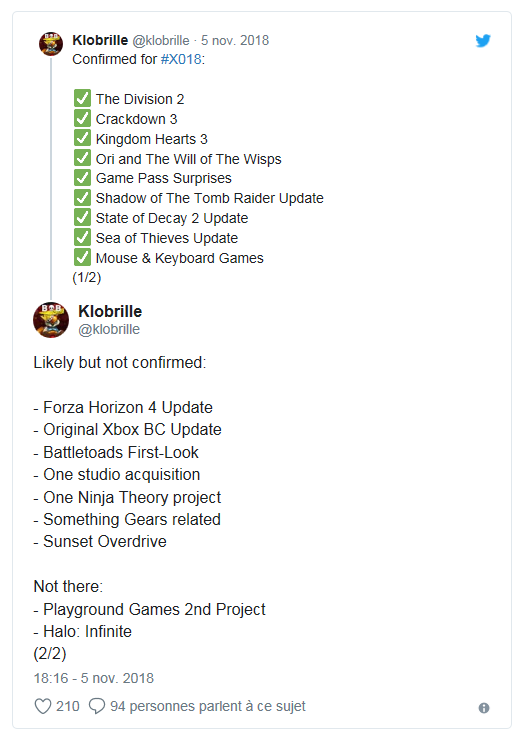Click the info icon at the bottom right
The width and height of the screenshot is (526, 744).
click(484, 708)
